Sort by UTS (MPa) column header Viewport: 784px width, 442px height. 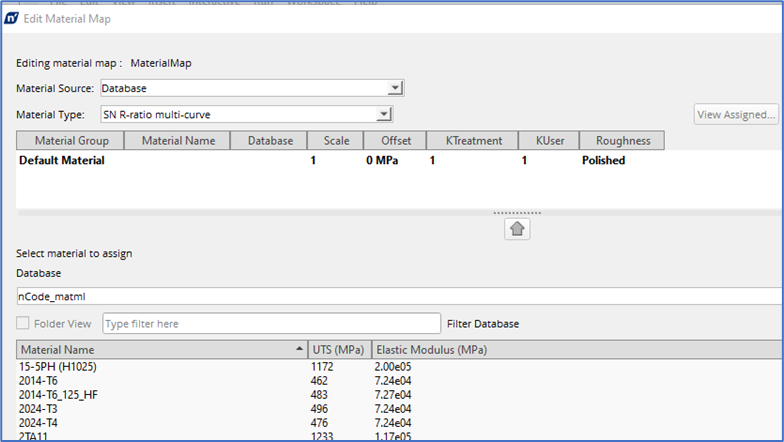(x=338, y=350)
